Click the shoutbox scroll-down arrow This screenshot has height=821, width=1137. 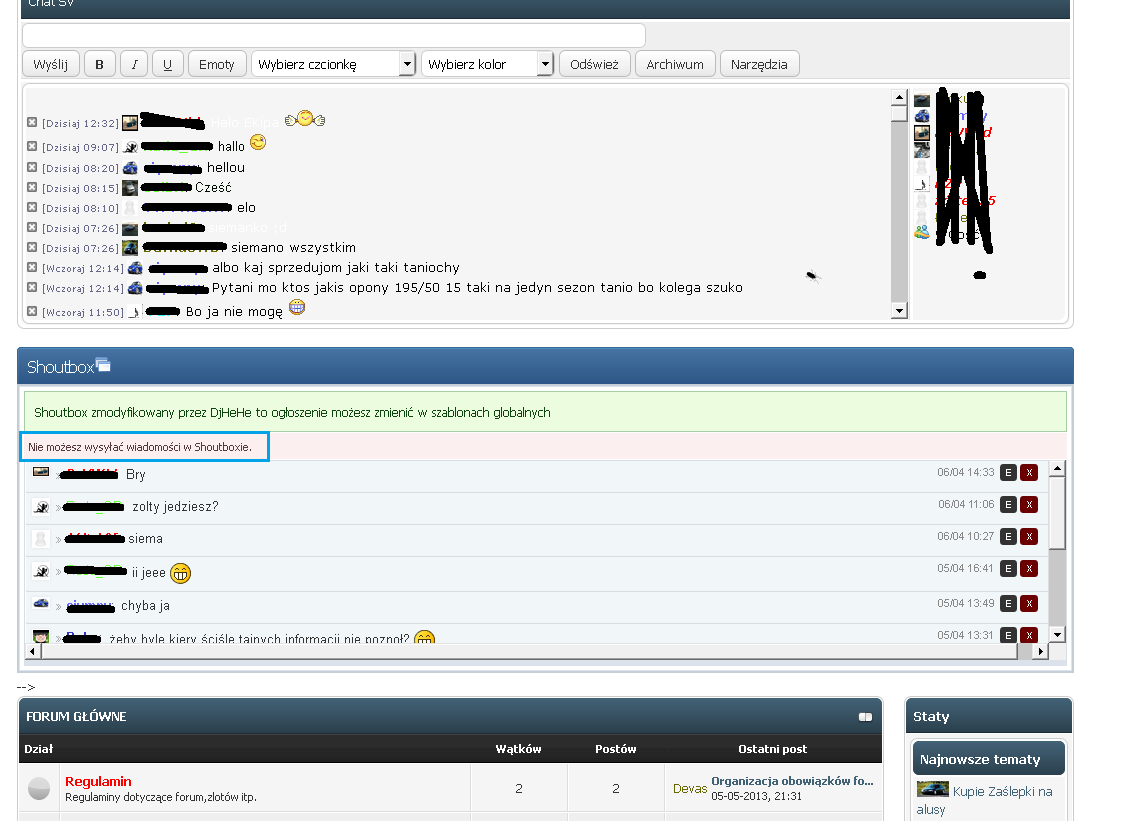1057,635
